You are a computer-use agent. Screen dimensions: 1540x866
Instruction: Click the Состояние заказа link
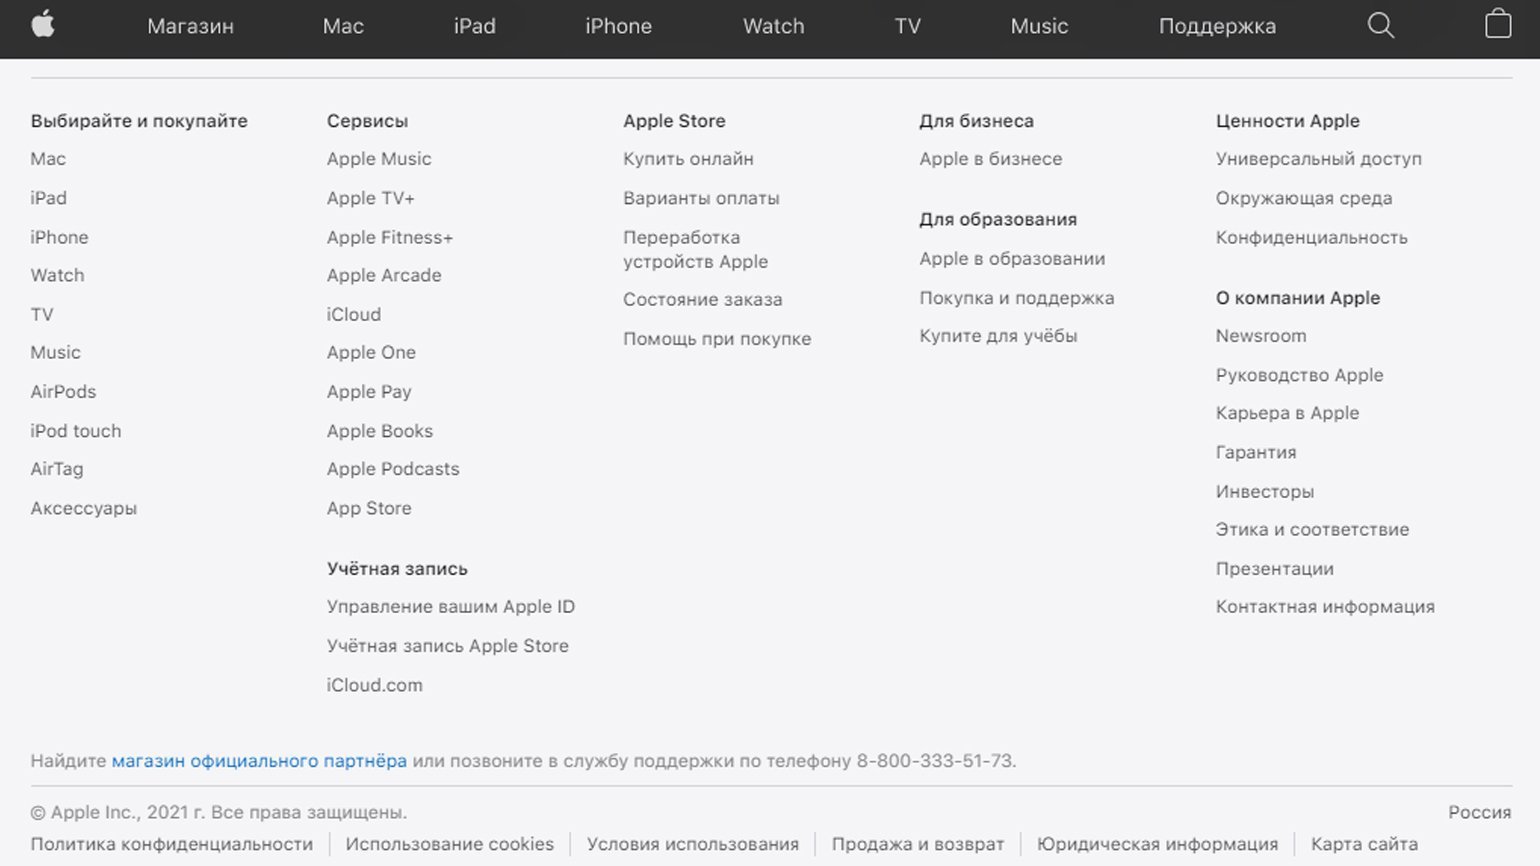(703, 300)
